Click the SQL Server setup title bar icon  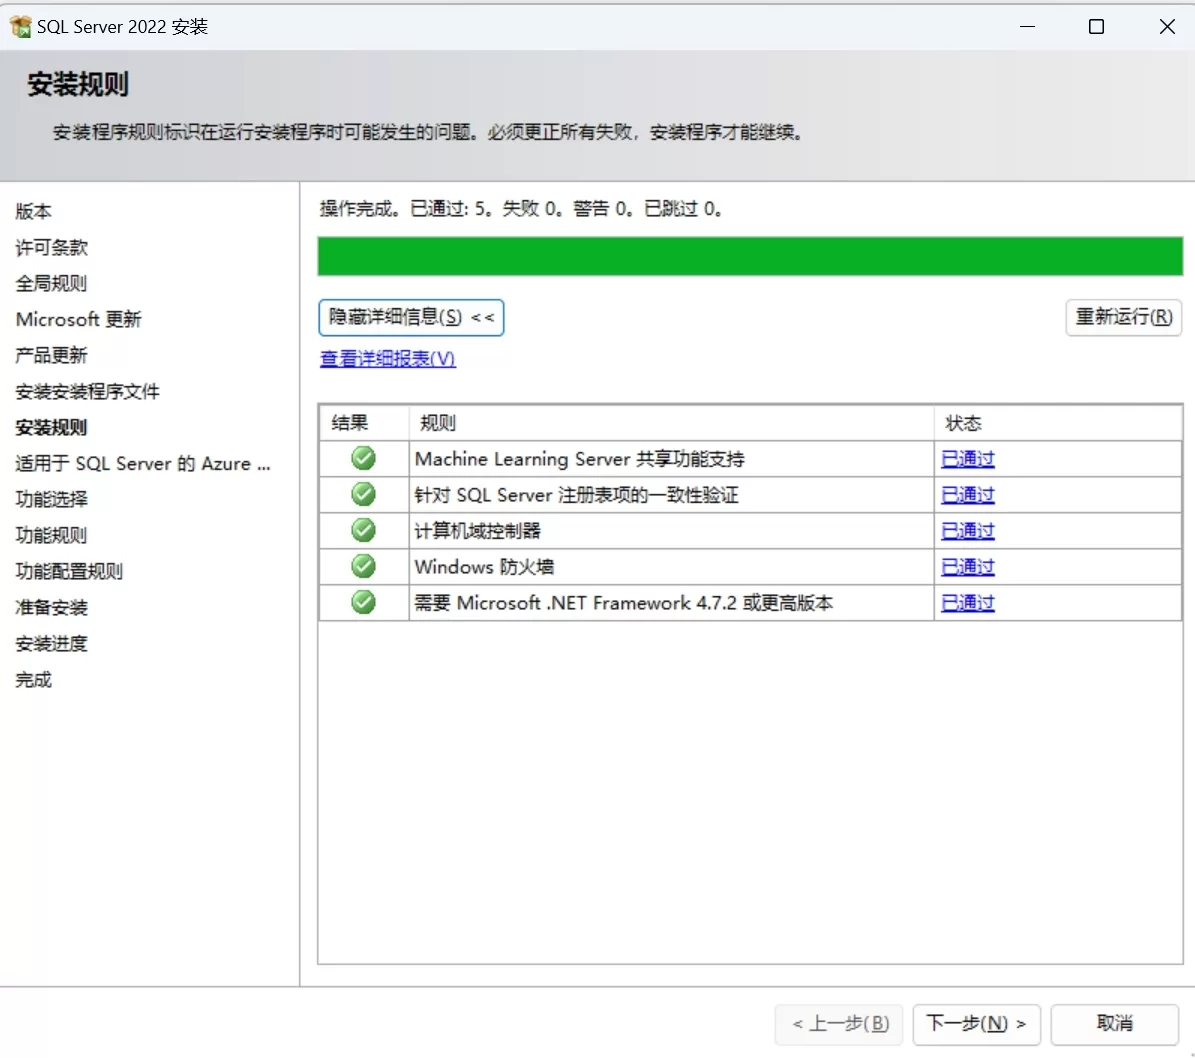point(20,27)
